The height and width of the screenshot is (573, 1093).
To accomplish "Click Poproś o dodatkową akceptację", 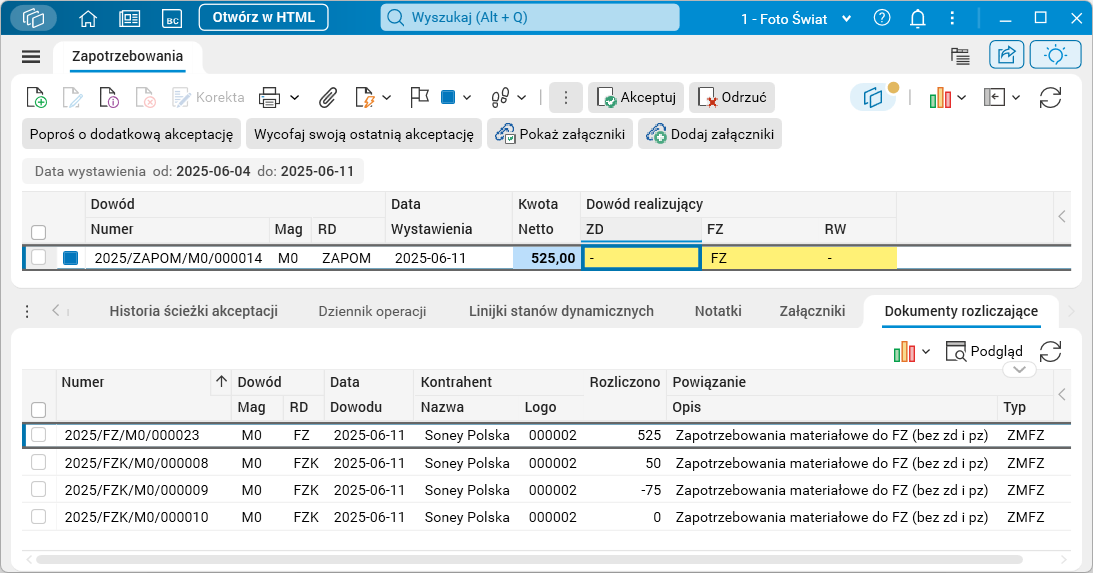I will tap(132, 134).
